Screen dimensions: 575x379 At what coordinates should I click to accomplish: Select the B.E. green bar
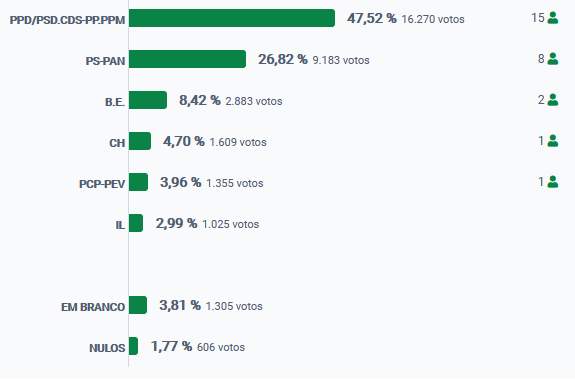(x=148, y=100)
